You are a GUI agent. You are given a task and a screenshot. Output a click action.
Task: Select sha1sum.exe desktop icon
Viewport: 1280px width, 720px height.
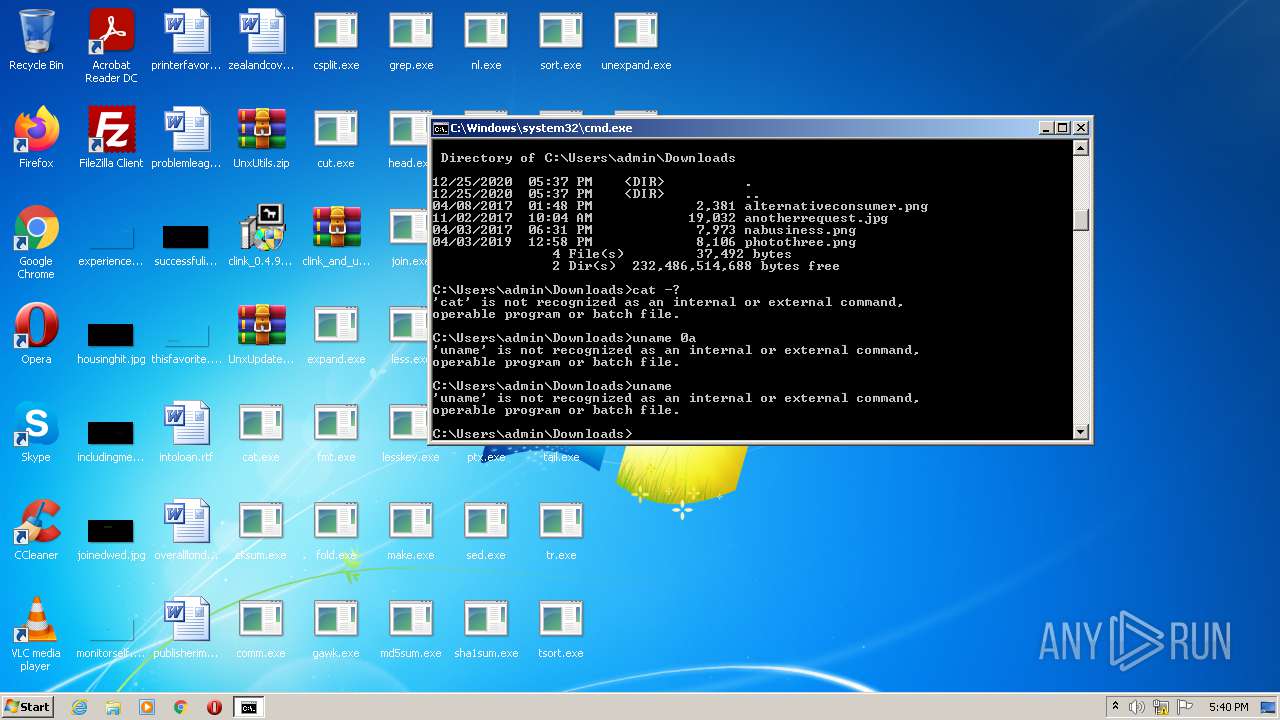(486, 628)
